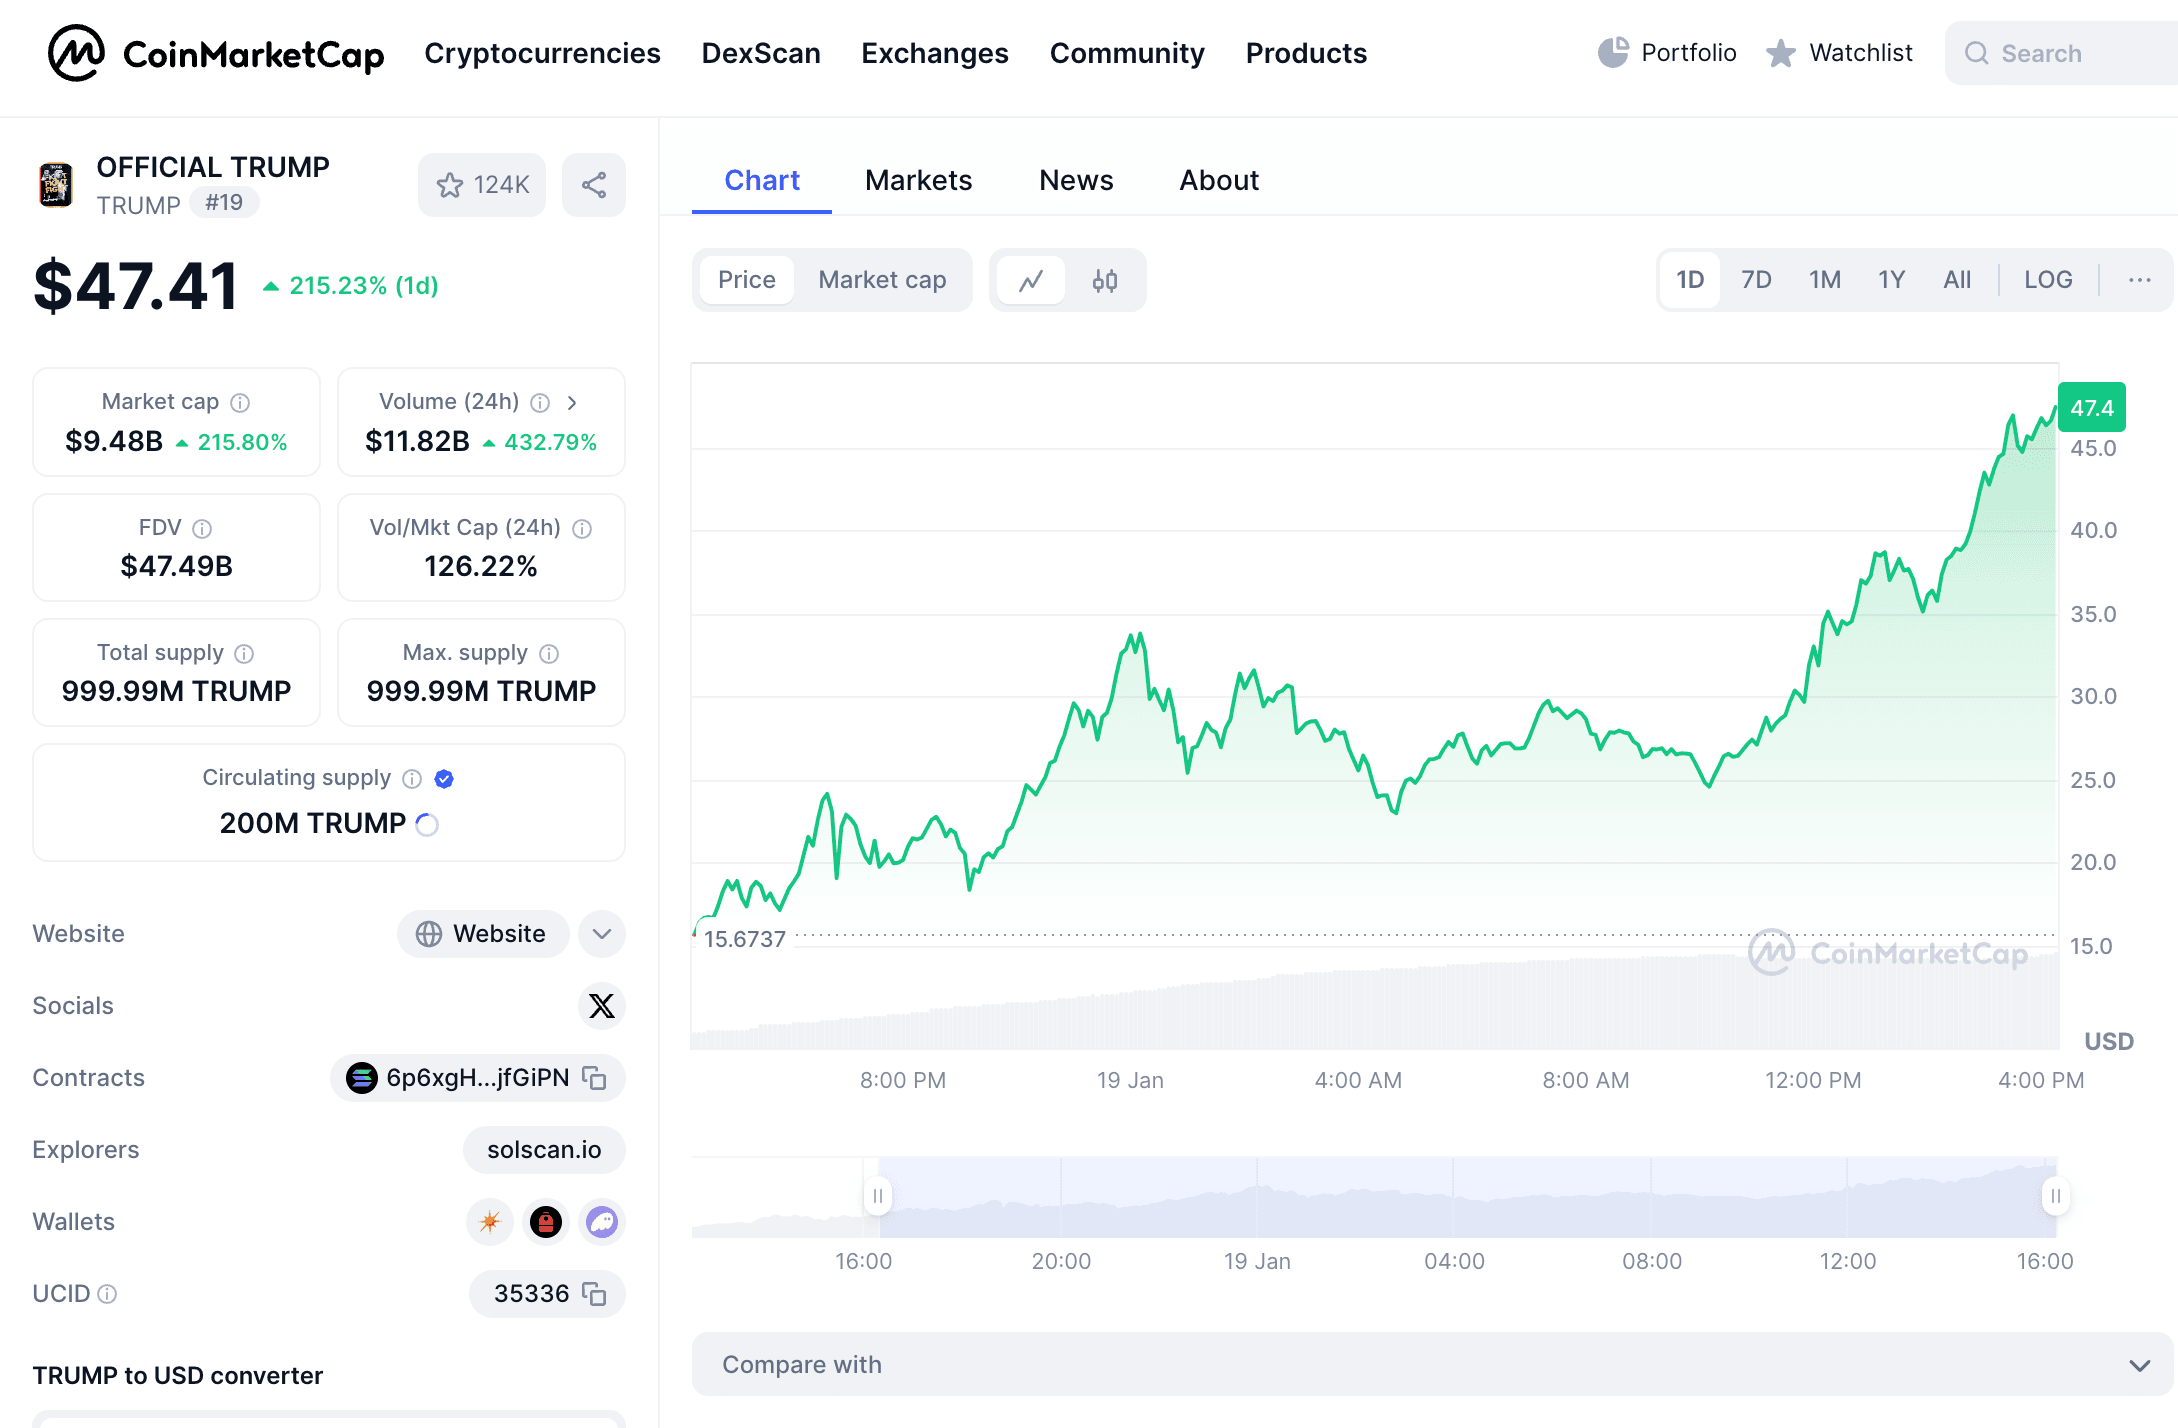The width and height of the screenshot is (2178, 1428).
Task: Select the 7D timeframe
Action: point(1756,280)
